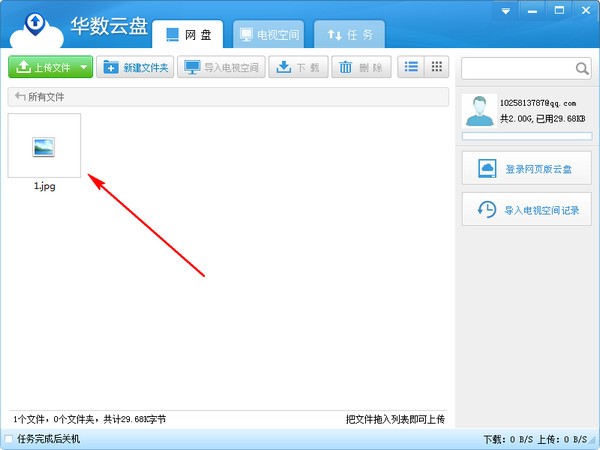This screenshot has height=450, width=600.
Task: Open the 网盘 tab
Action: 188,34
